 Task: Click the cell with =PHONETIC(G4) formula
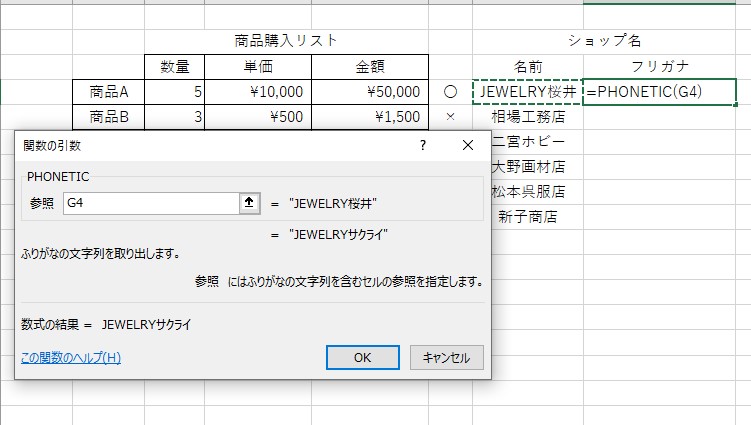(659, 92)
